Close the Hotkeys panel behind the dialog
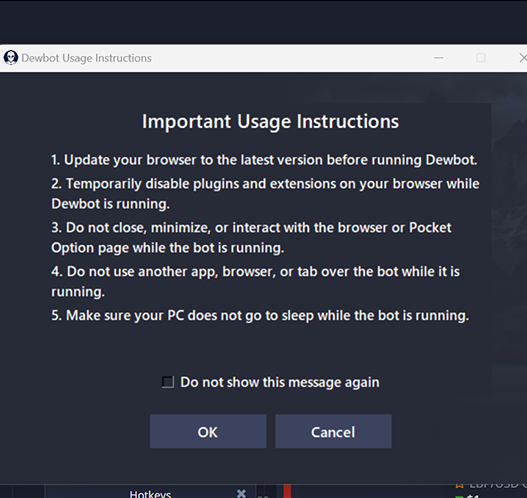The image size is (527, 498). point(241,493)
